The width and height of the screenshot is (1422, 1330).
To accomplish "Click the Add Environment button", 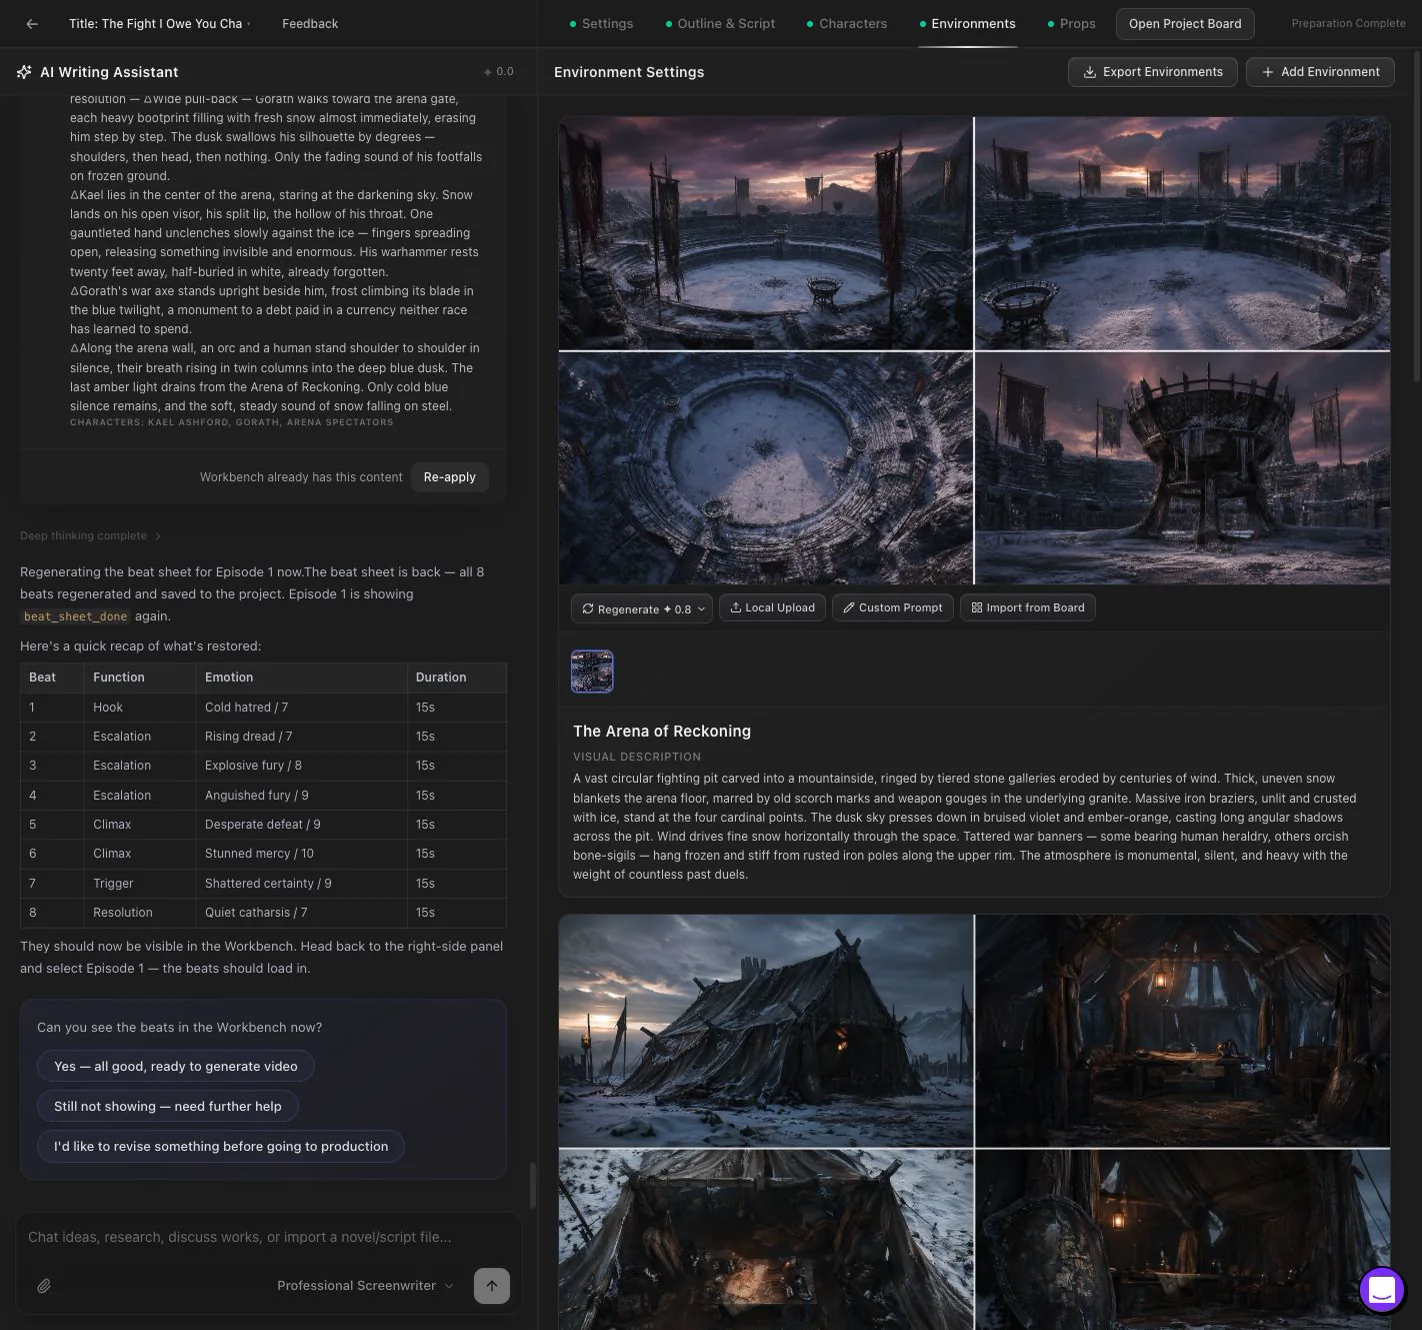I will pyautogui.click(x=1320, y=72).
